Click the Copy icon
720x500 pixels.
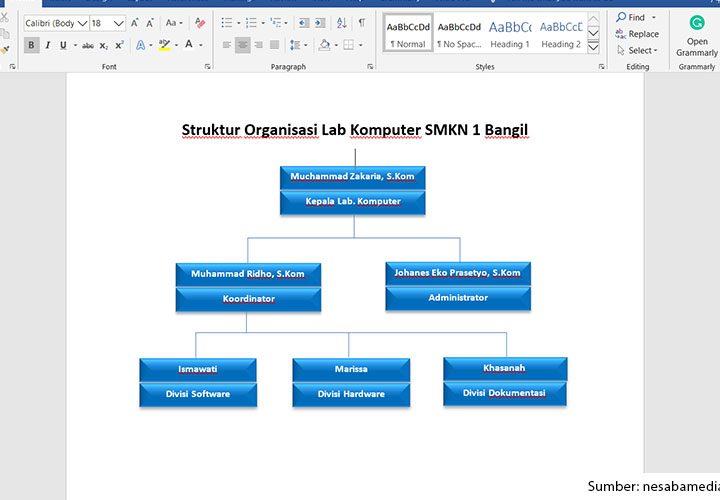point(5,34)
